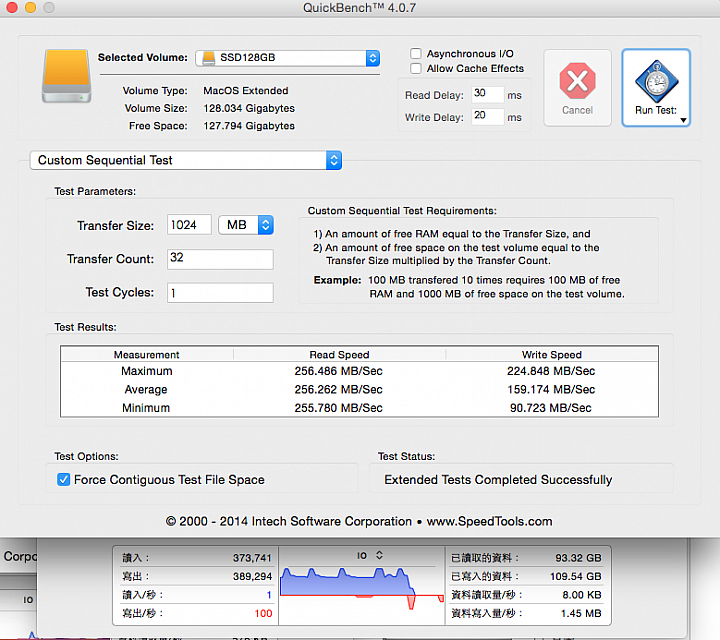
Task: Click the orange SSD drive icon
Action: click(x=67, y=76)
